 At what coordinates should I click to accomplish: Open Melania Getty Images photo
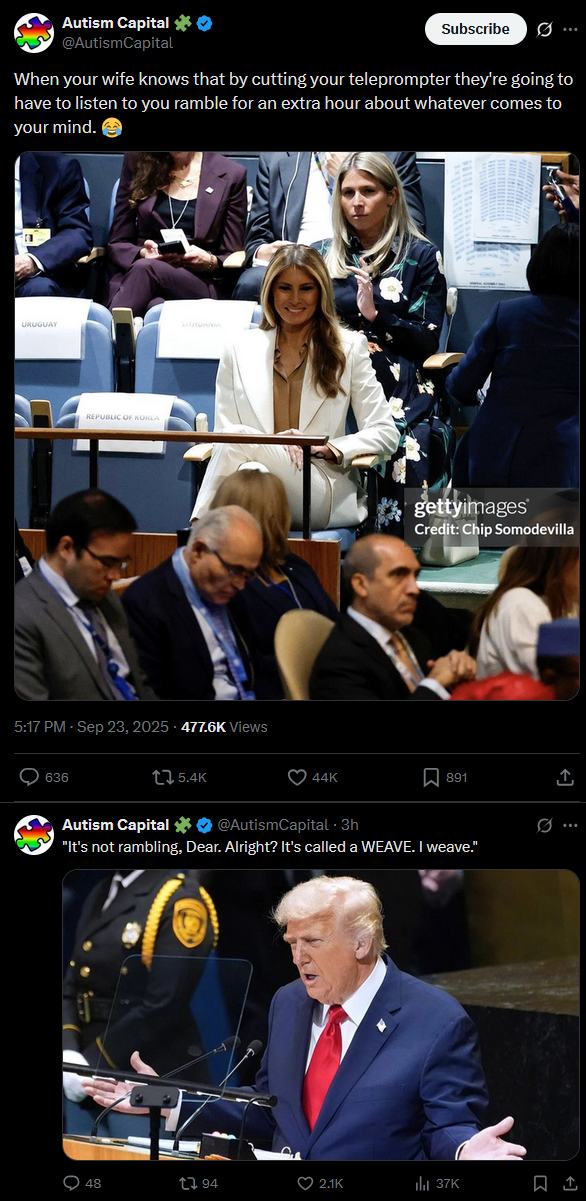click(x=297, y=426)
